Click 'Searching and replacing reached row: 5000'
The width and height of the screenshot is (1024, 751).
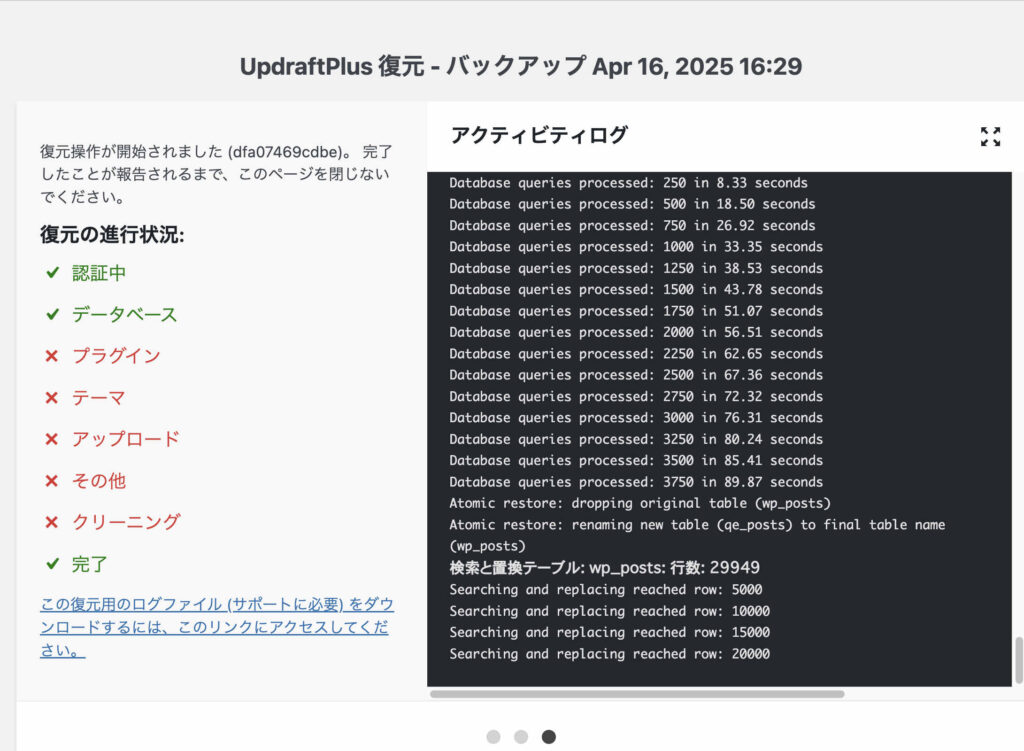point(606,590)
